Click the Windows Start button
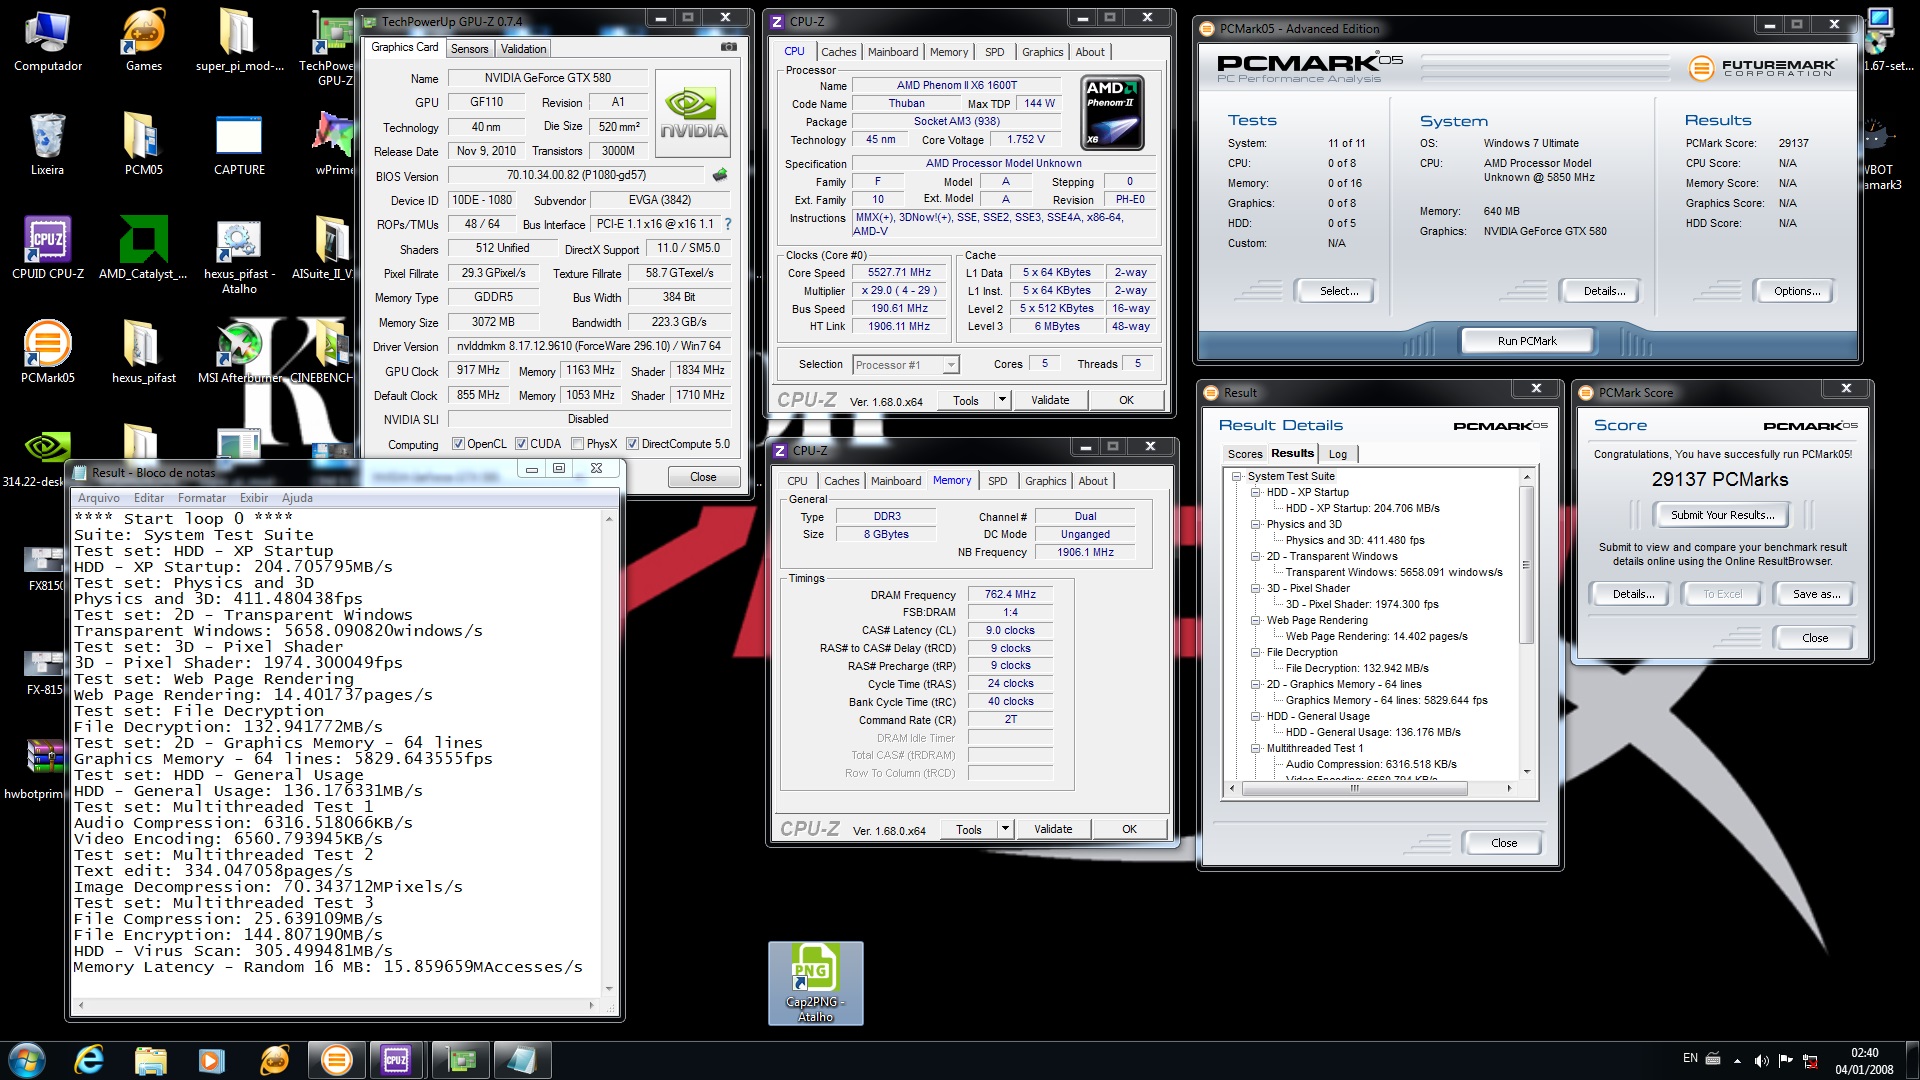This screenshot has width=1920, height=1080. click(27, 1060)
